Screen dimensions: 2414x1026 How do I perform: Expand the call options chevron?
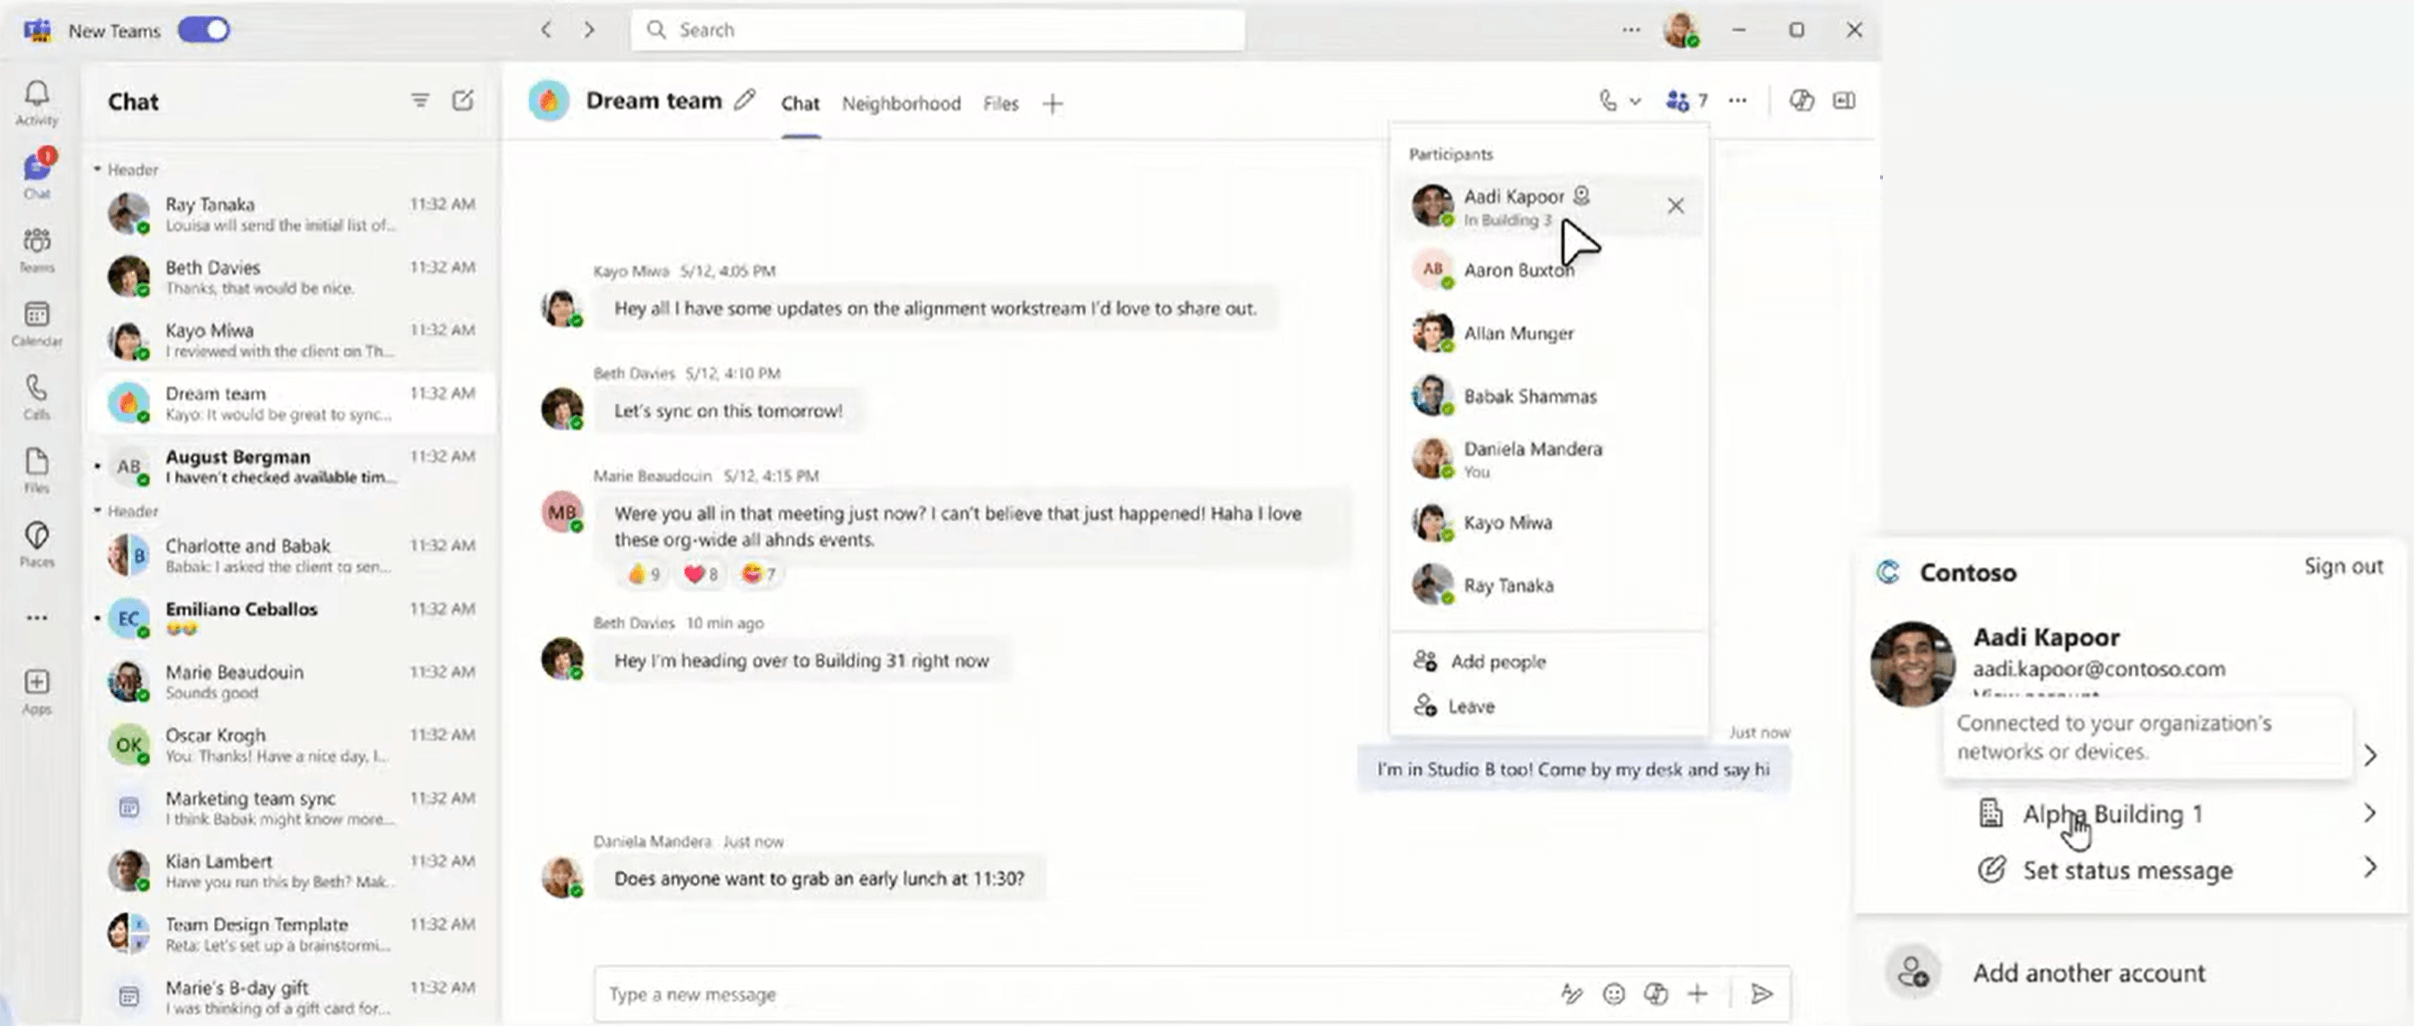[1634, 100]
